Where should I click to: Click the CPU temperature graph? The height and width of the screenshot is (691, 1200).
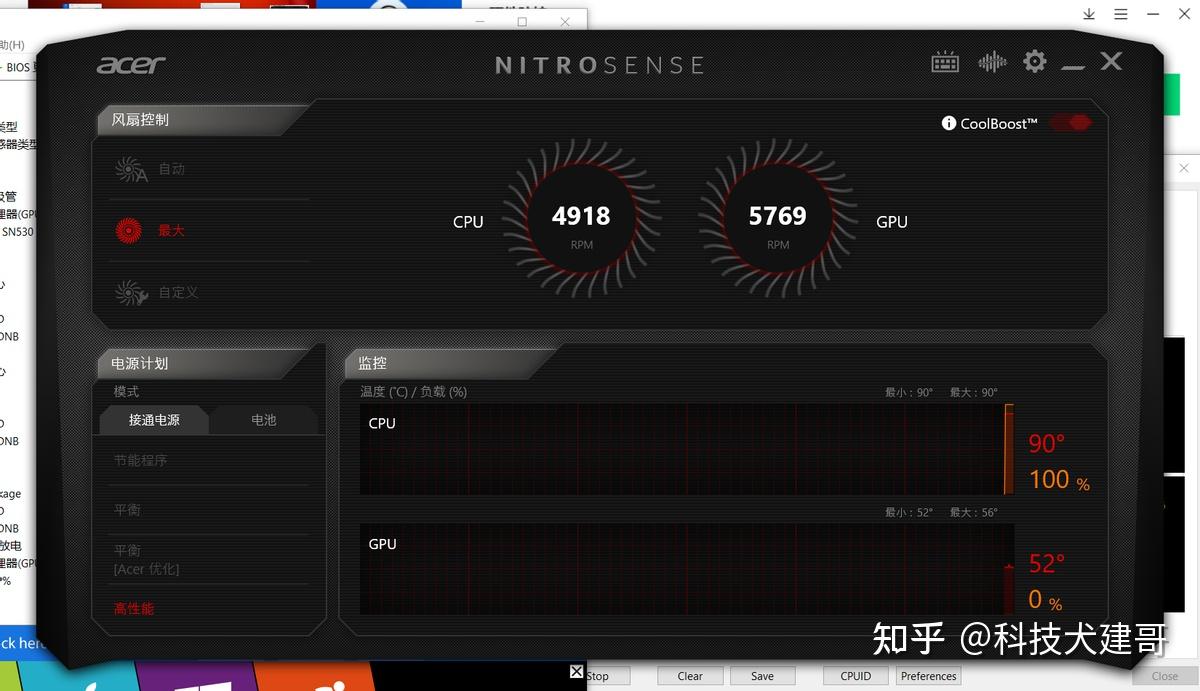click(686, 449)
